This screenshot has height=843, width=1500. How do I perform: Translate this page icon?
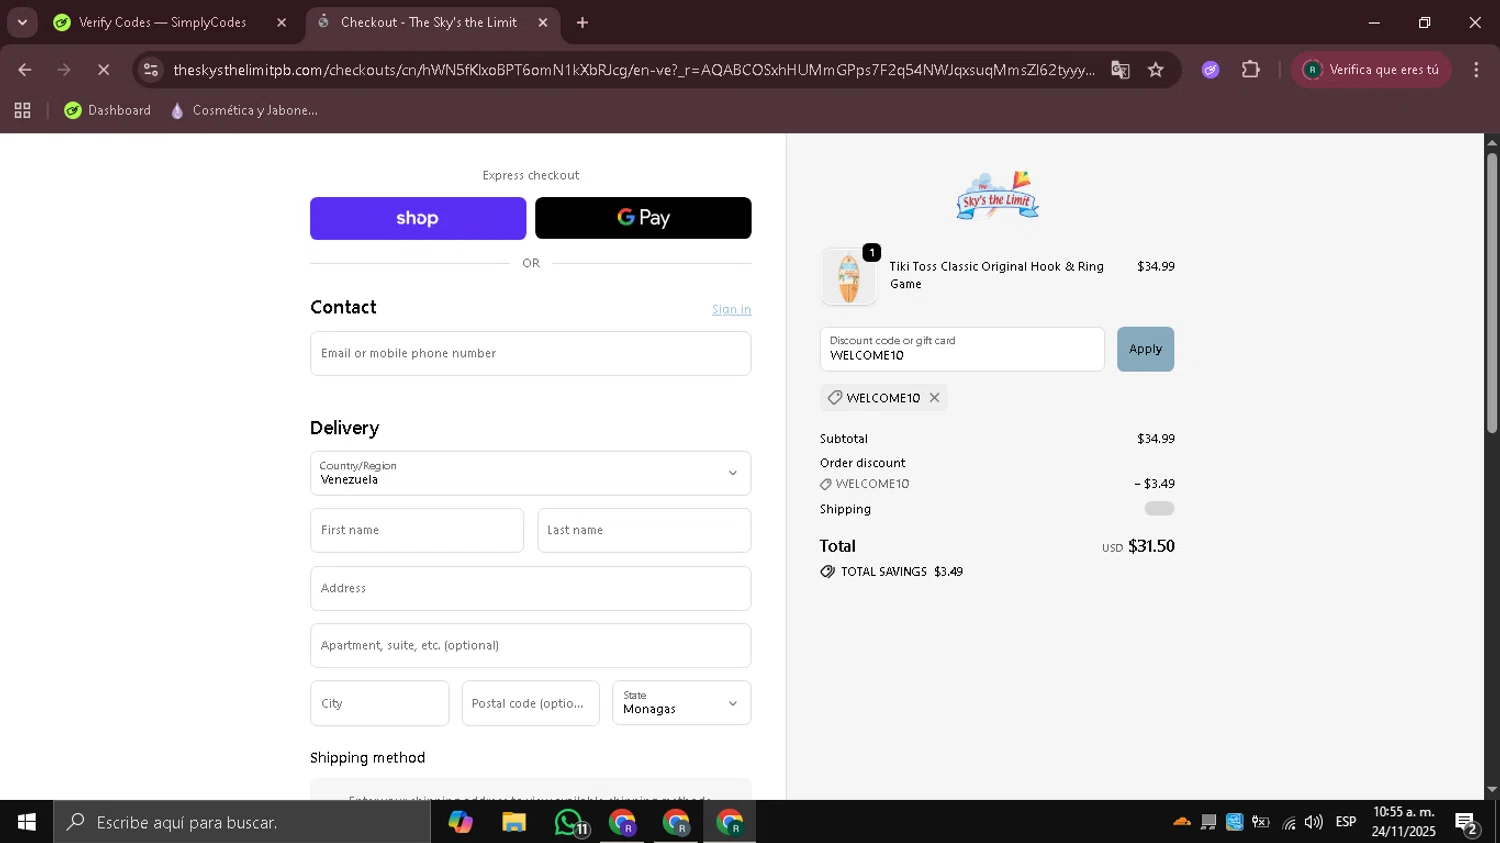(x=1120, y=70)
